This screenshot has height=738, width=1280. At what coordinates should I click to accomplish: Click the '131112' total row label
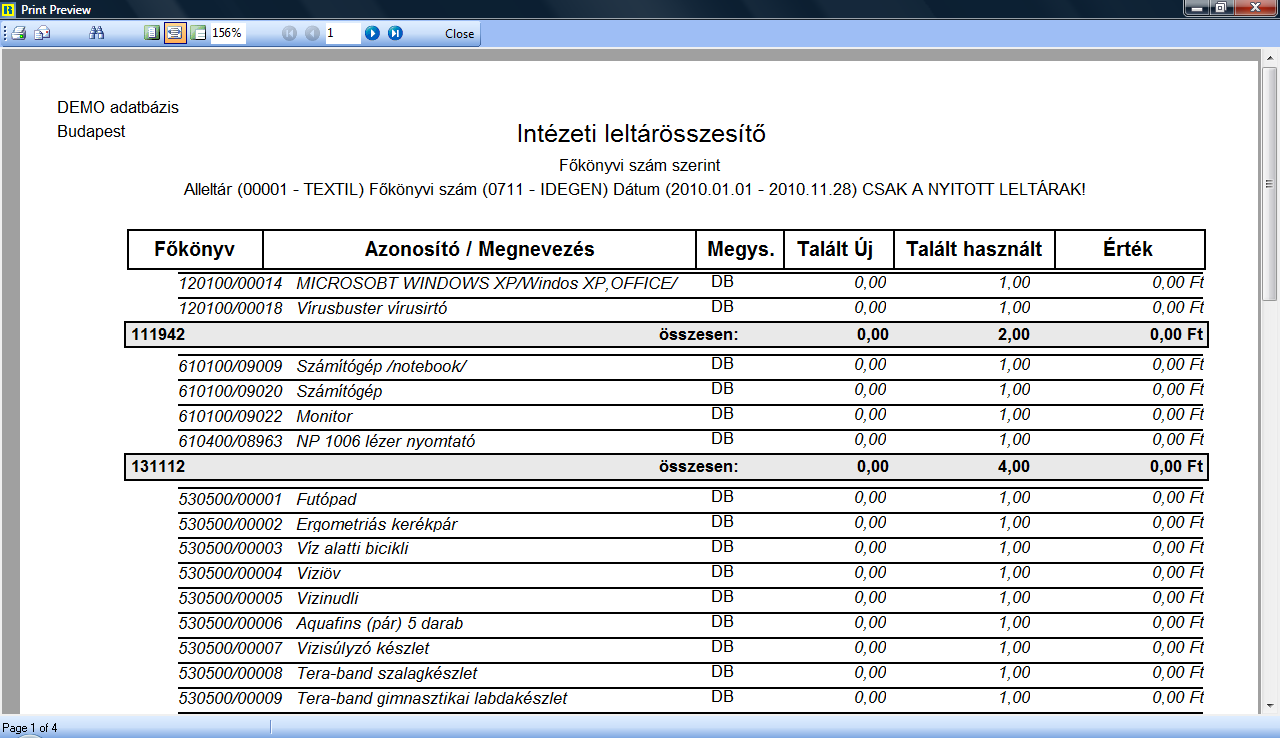(158, 467)
